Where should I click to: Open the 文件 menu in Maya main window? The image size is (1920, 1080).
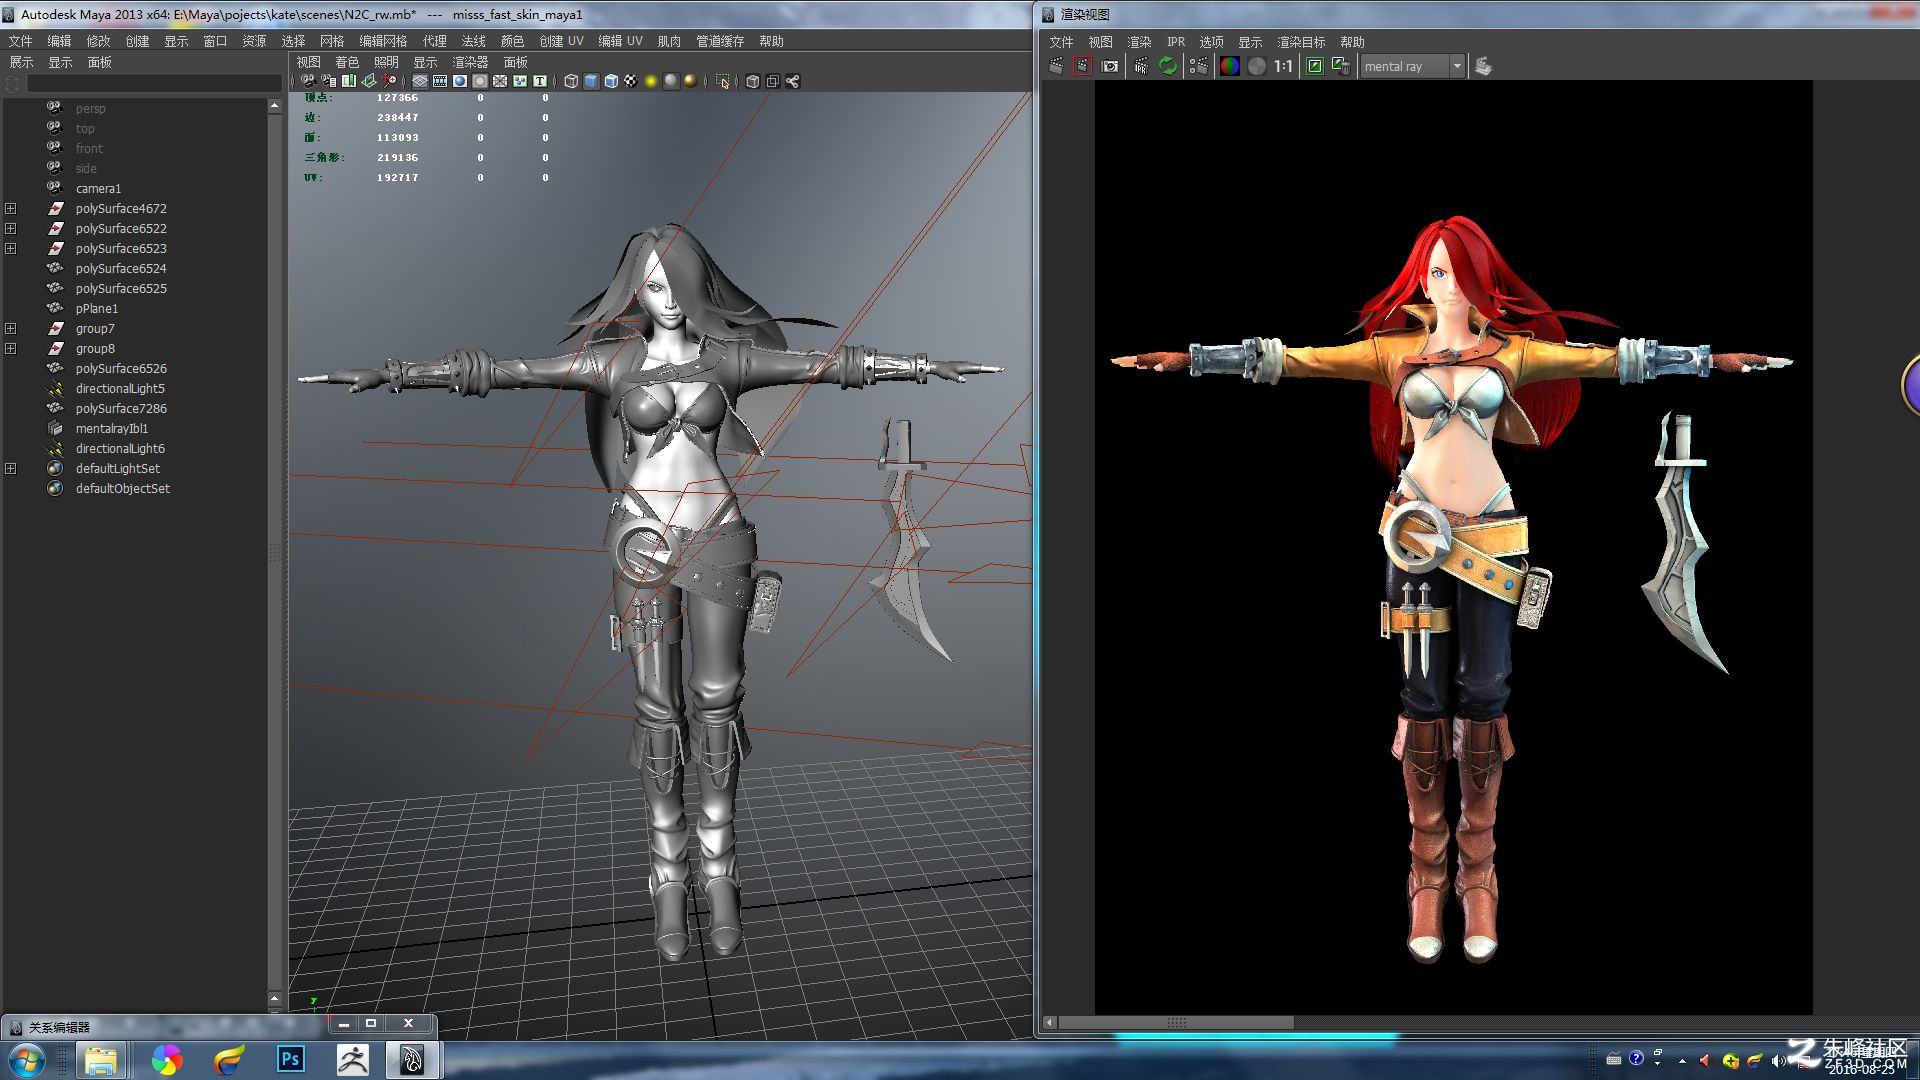tap(20, 41)
